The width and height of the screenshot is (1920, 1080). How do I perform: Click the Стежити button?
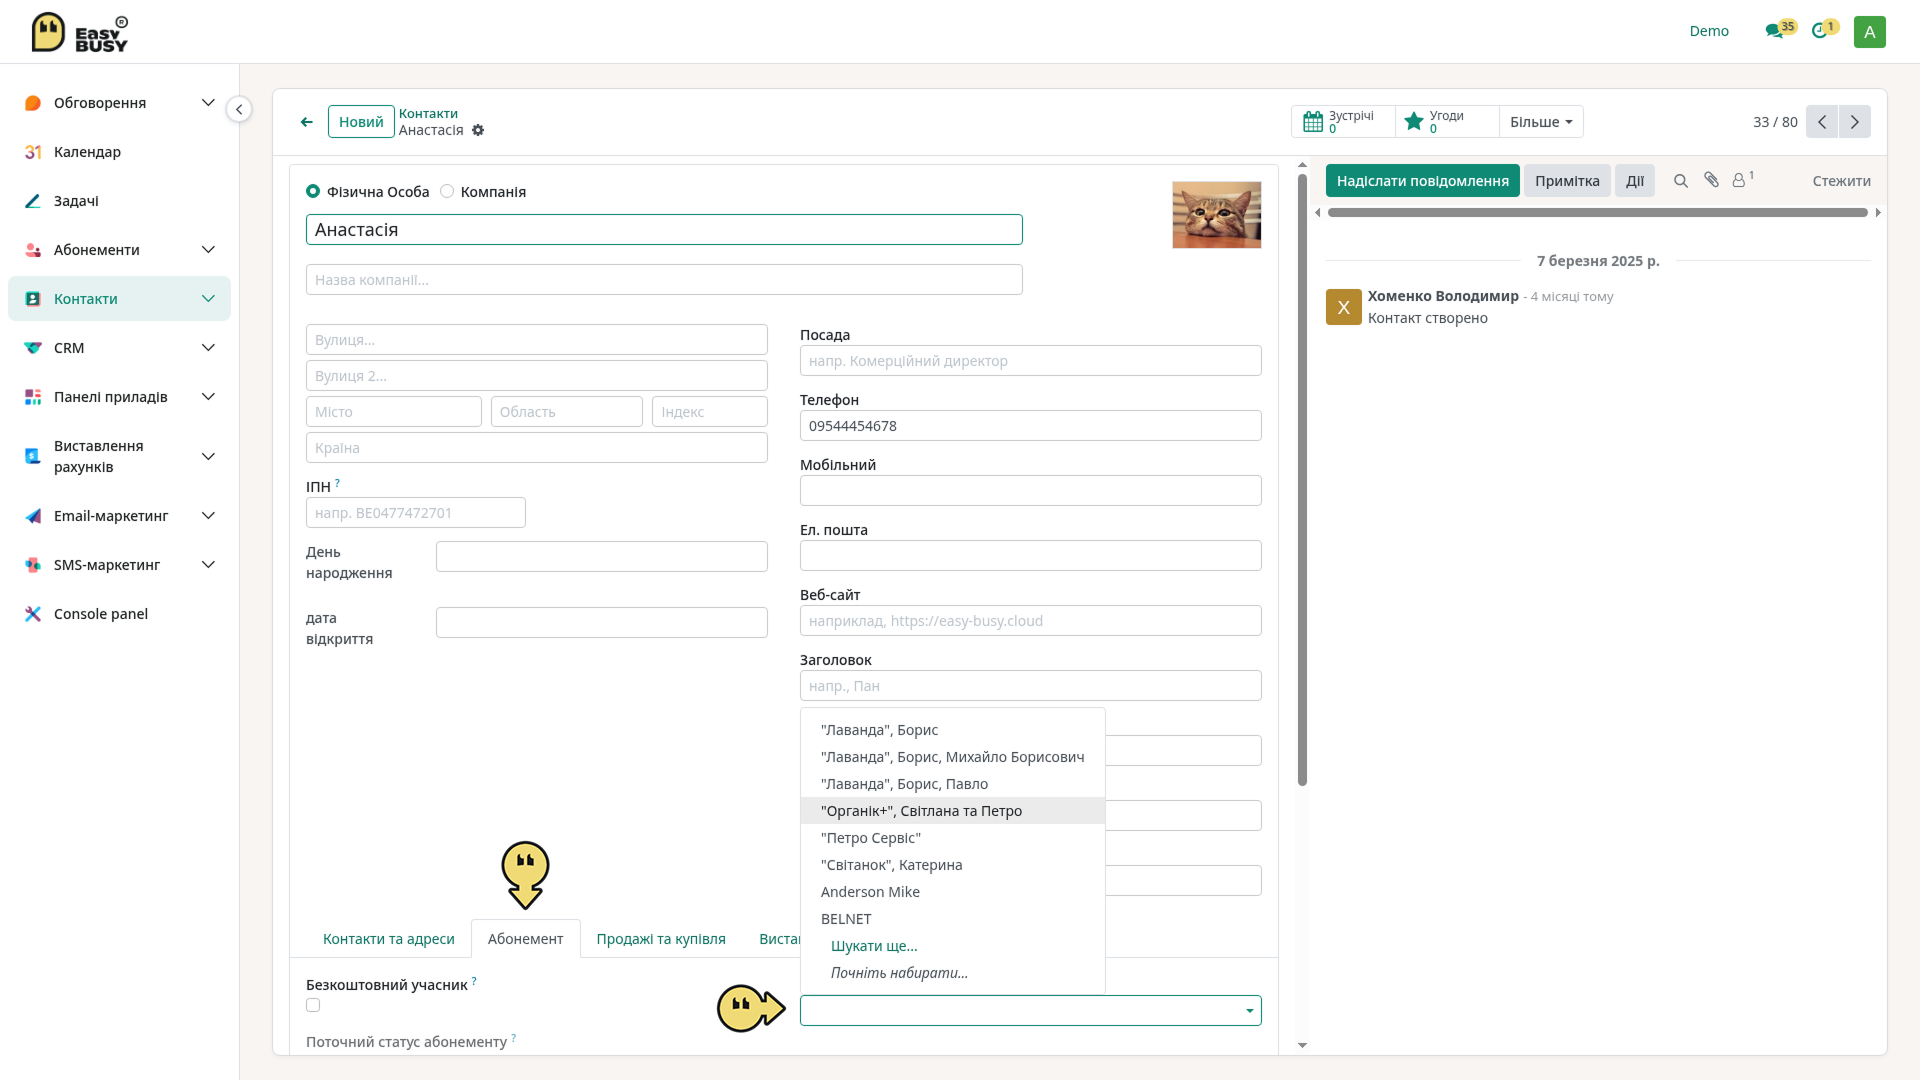(x=1841, y=181)
